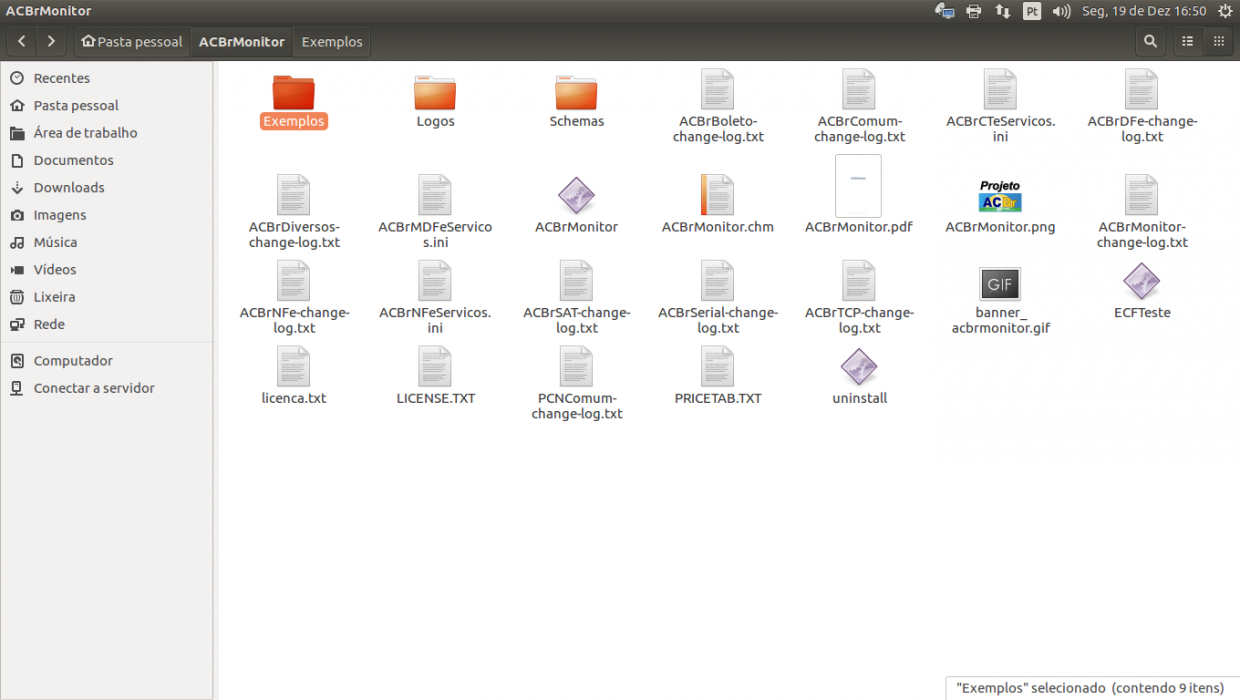The image size is (1240, 700).
Task: Navigate to Pasta pessoal in path bar
Action: (132, 41)
